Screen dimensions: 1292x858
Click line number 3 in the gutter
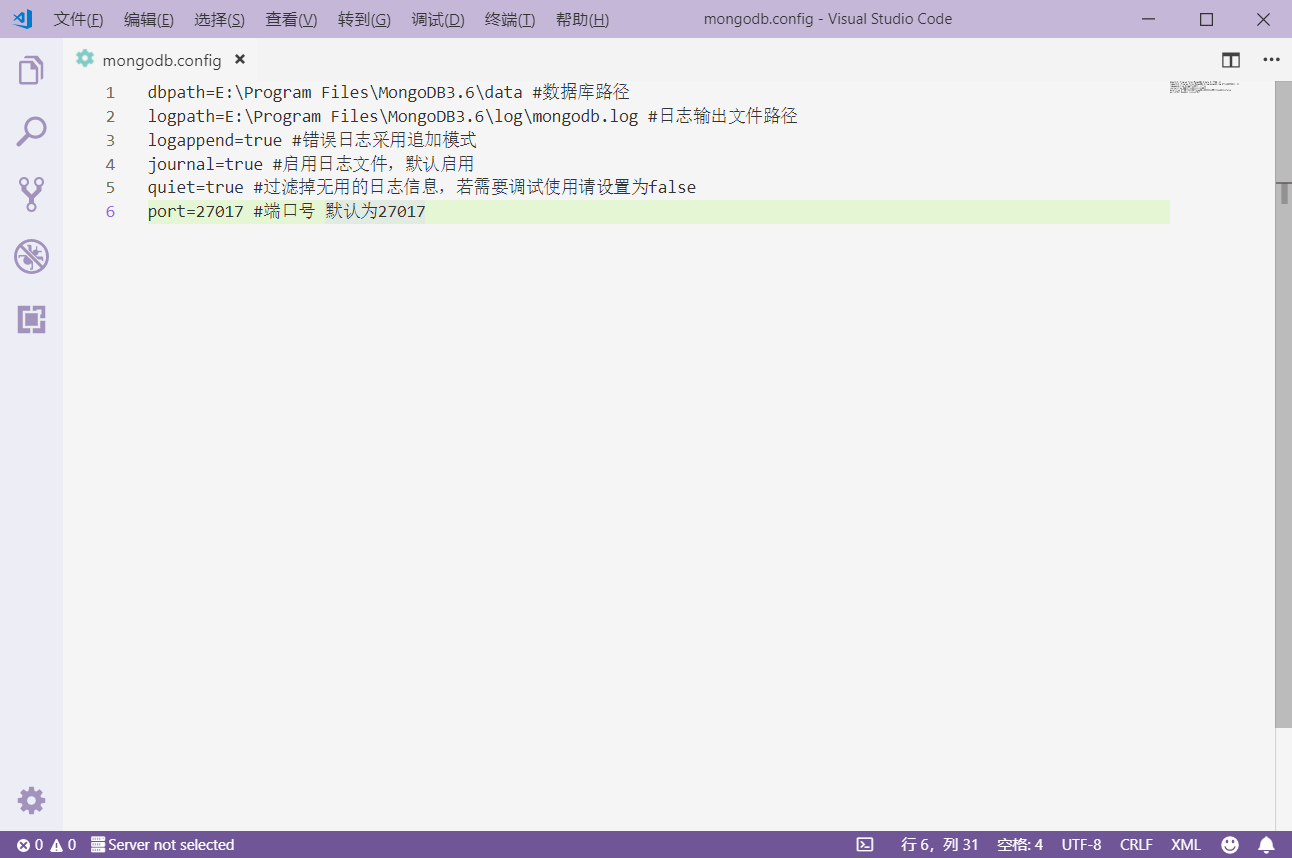[x=110, y=140]
